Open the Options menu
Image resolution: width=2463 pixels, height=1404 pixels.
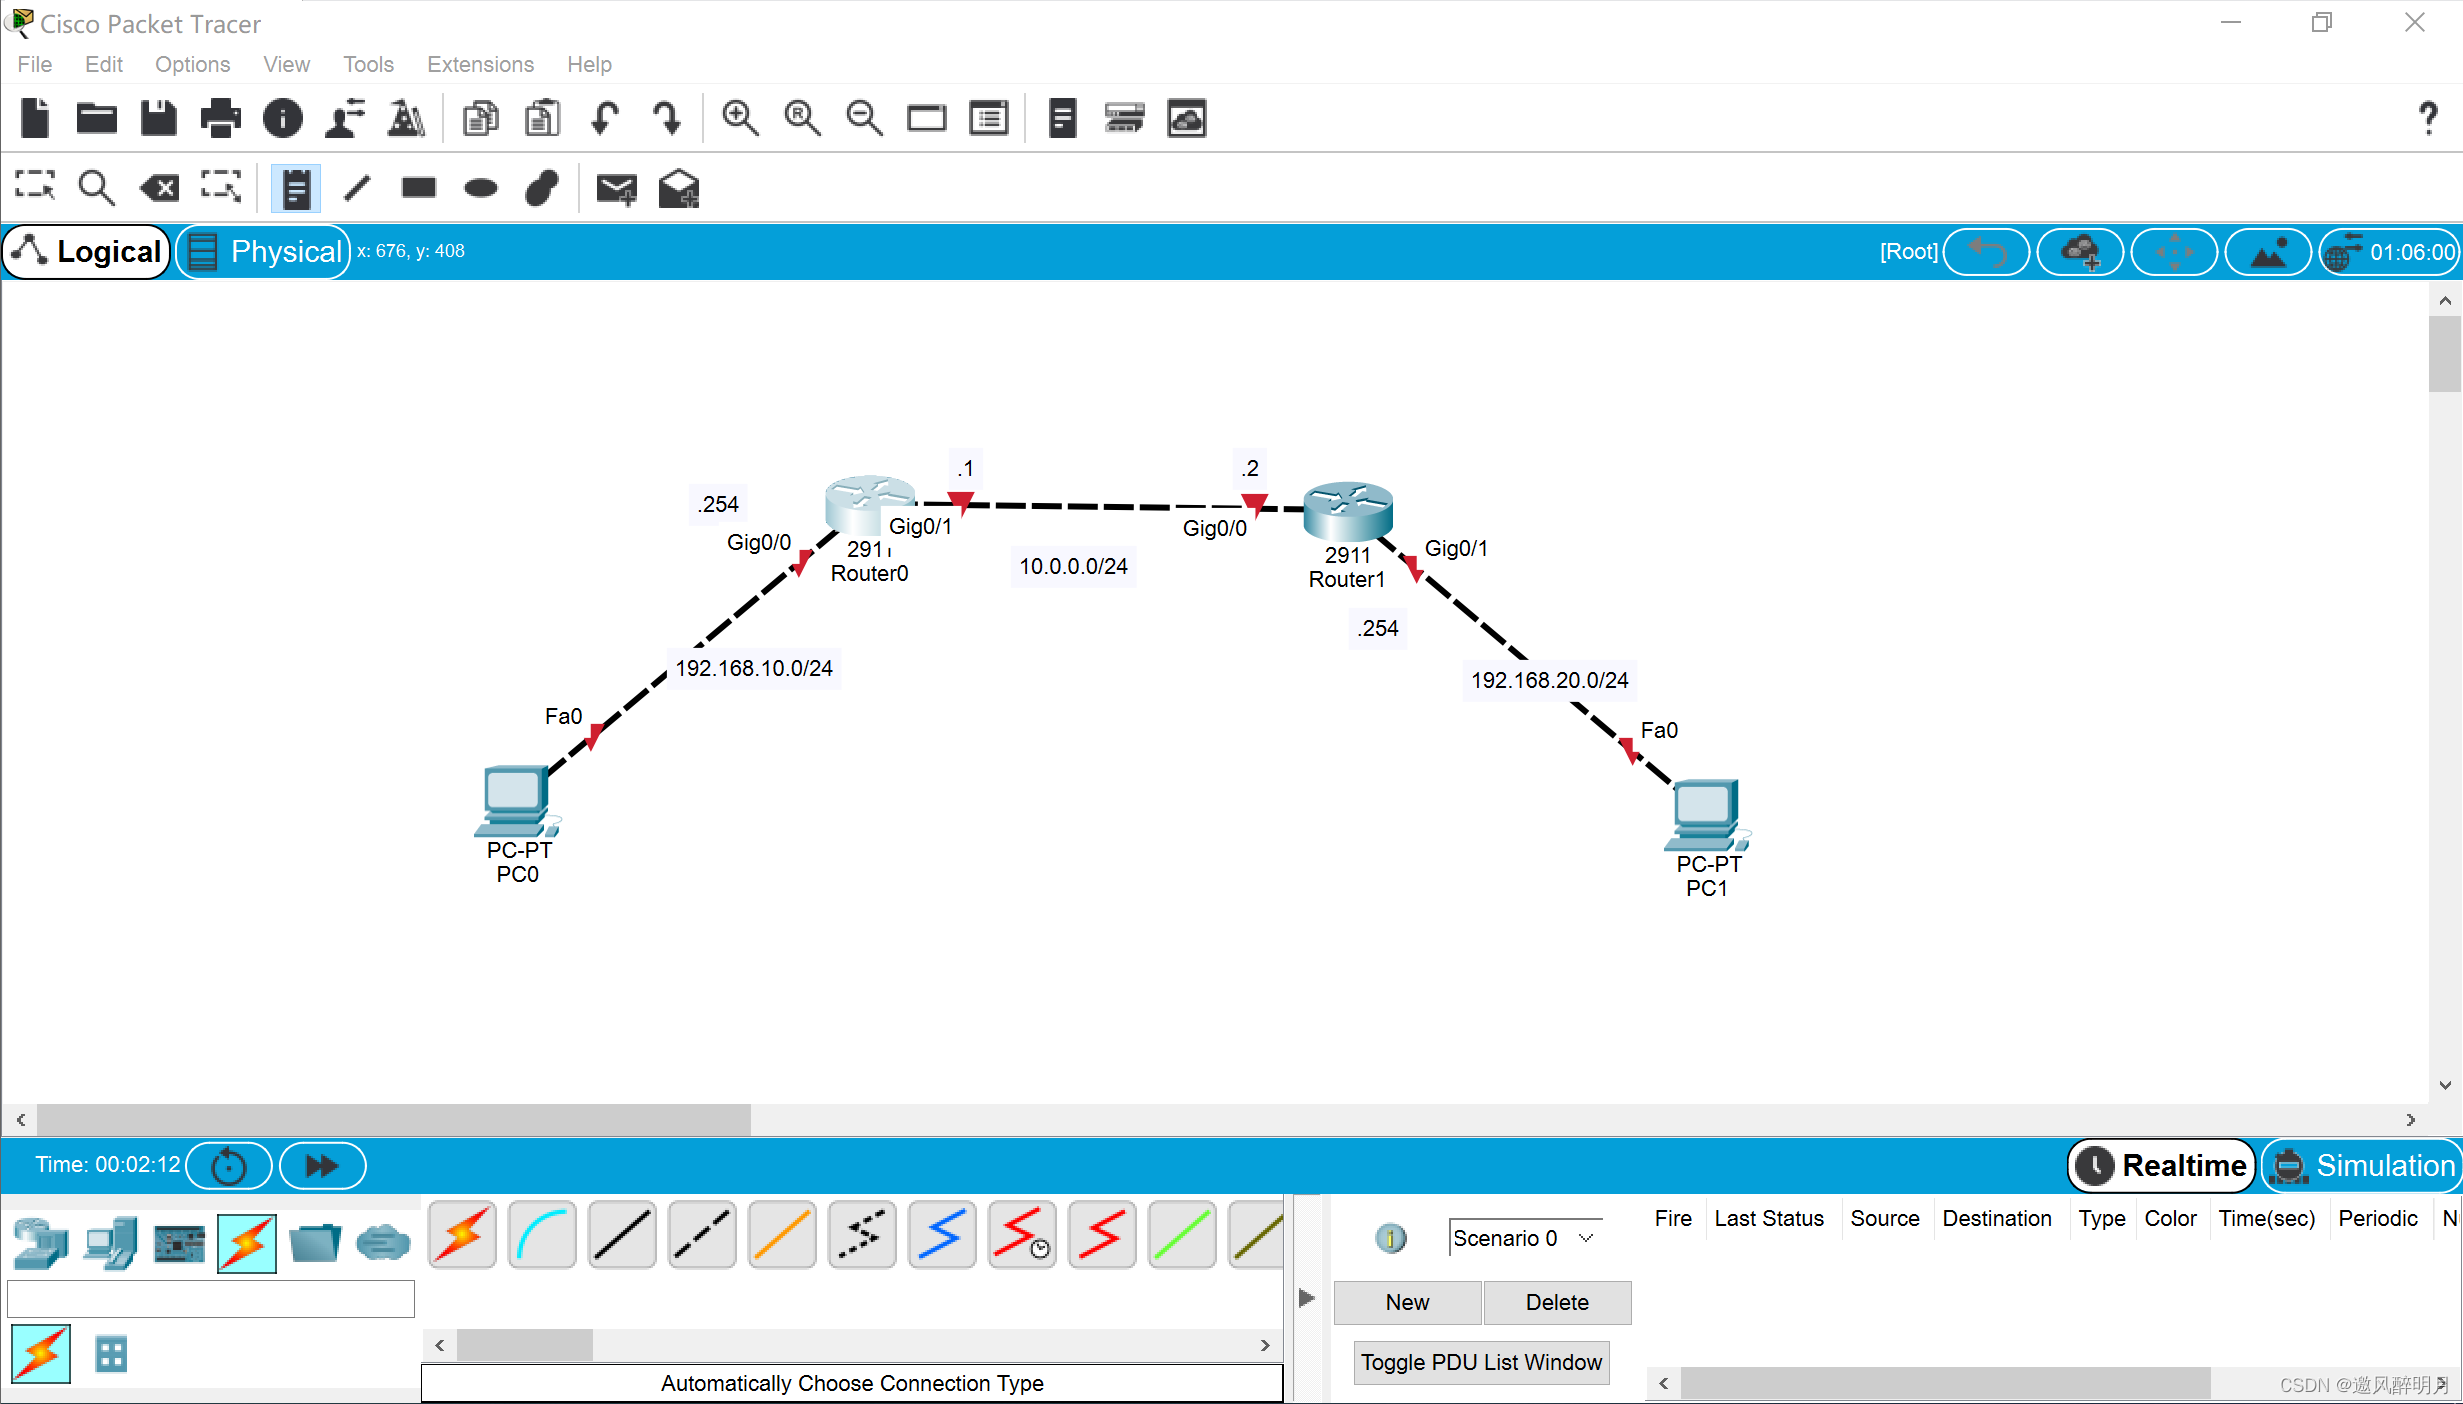[x=192, y=64]
